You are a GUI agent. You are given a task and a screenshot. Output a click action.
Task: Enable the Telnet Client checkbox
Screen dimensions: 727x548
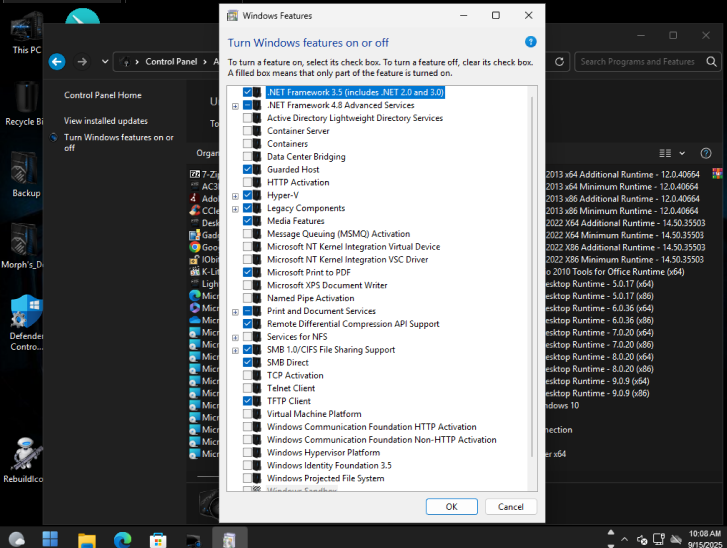[248, 388]
